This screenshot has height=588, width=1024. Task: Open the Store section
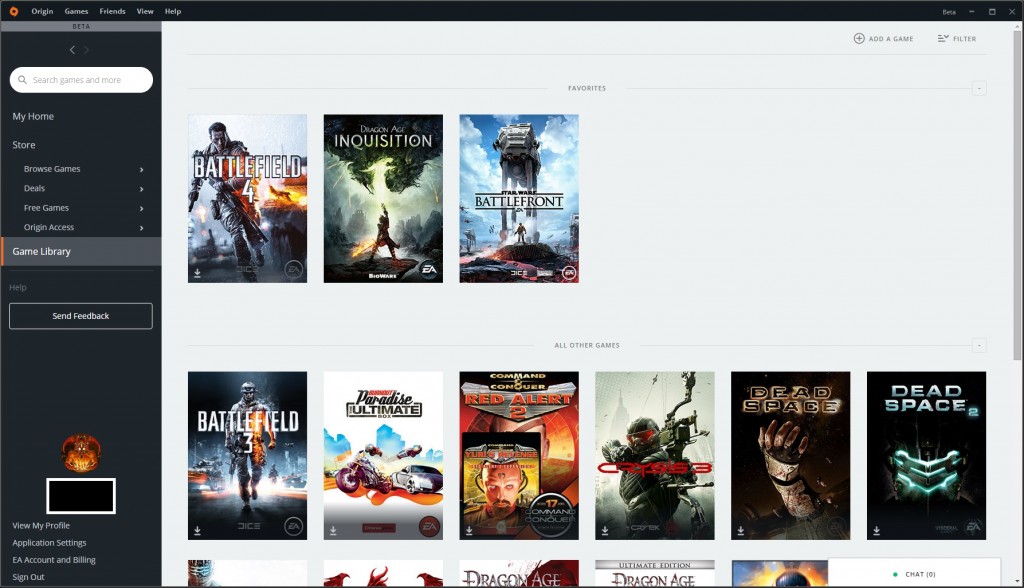click(24, 145)
